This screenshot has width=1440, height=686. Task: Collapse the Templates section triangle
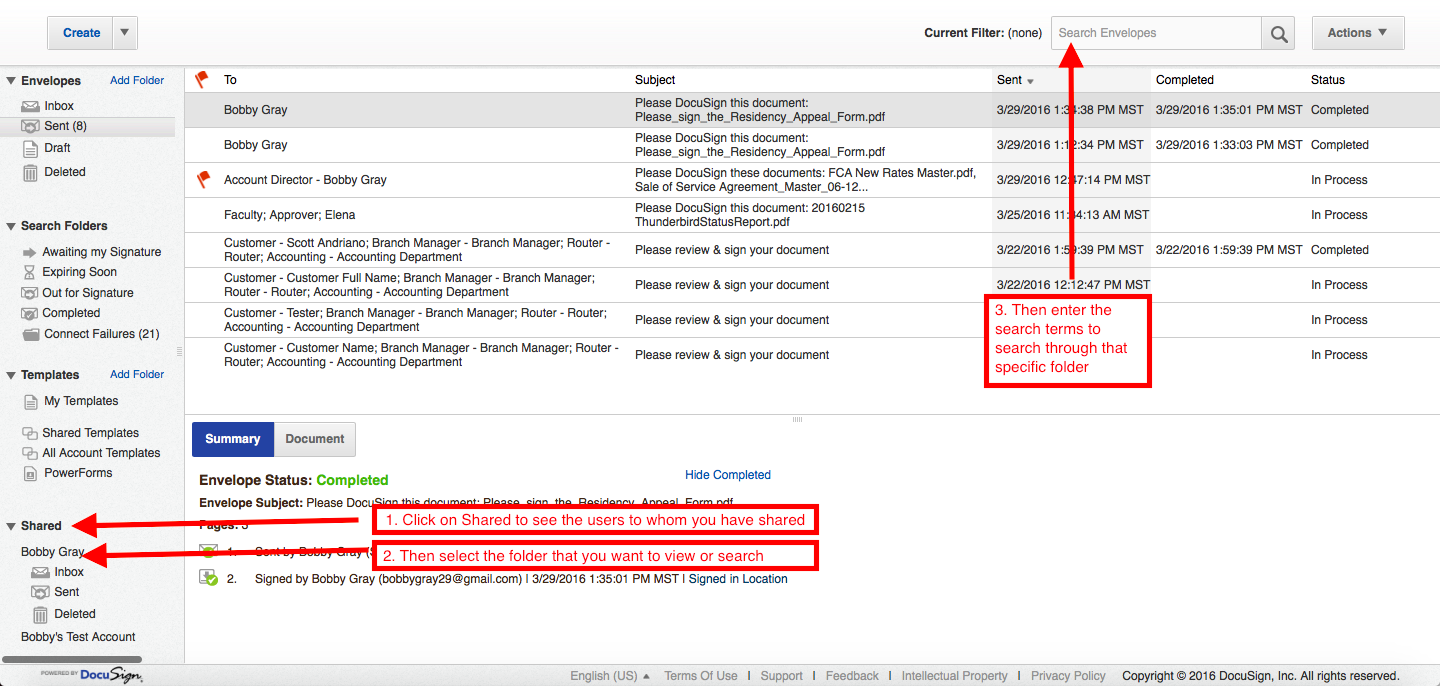[x=11, y=375]
